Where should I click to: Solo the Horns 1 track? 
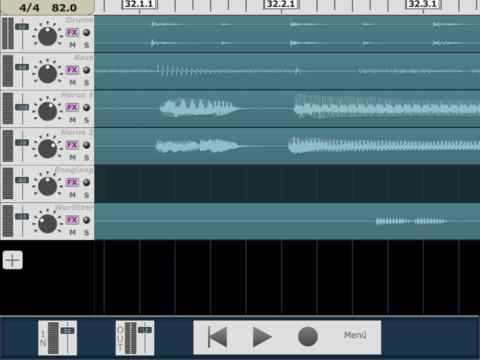(87, 120)
